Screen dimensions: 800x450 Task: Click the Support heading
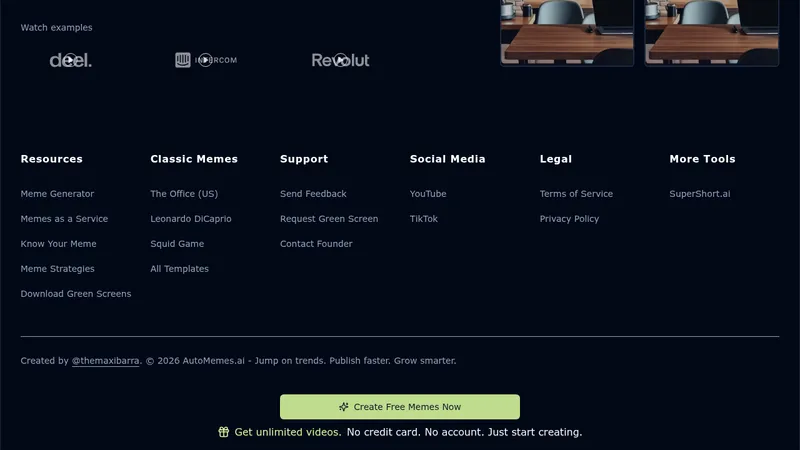304,159
